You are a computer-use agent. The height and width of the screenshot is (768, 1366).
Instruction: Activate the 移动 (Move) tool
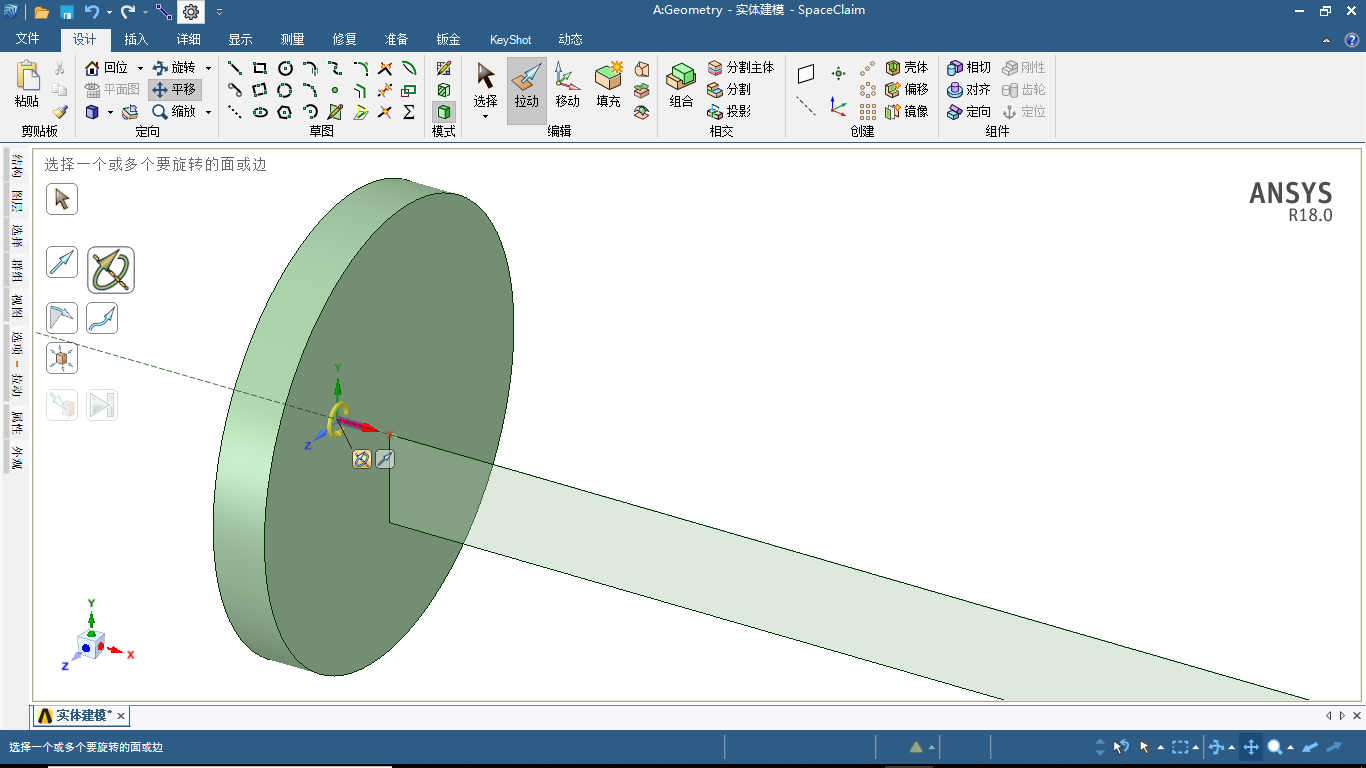pyautogui.click(x=567, y=88)
